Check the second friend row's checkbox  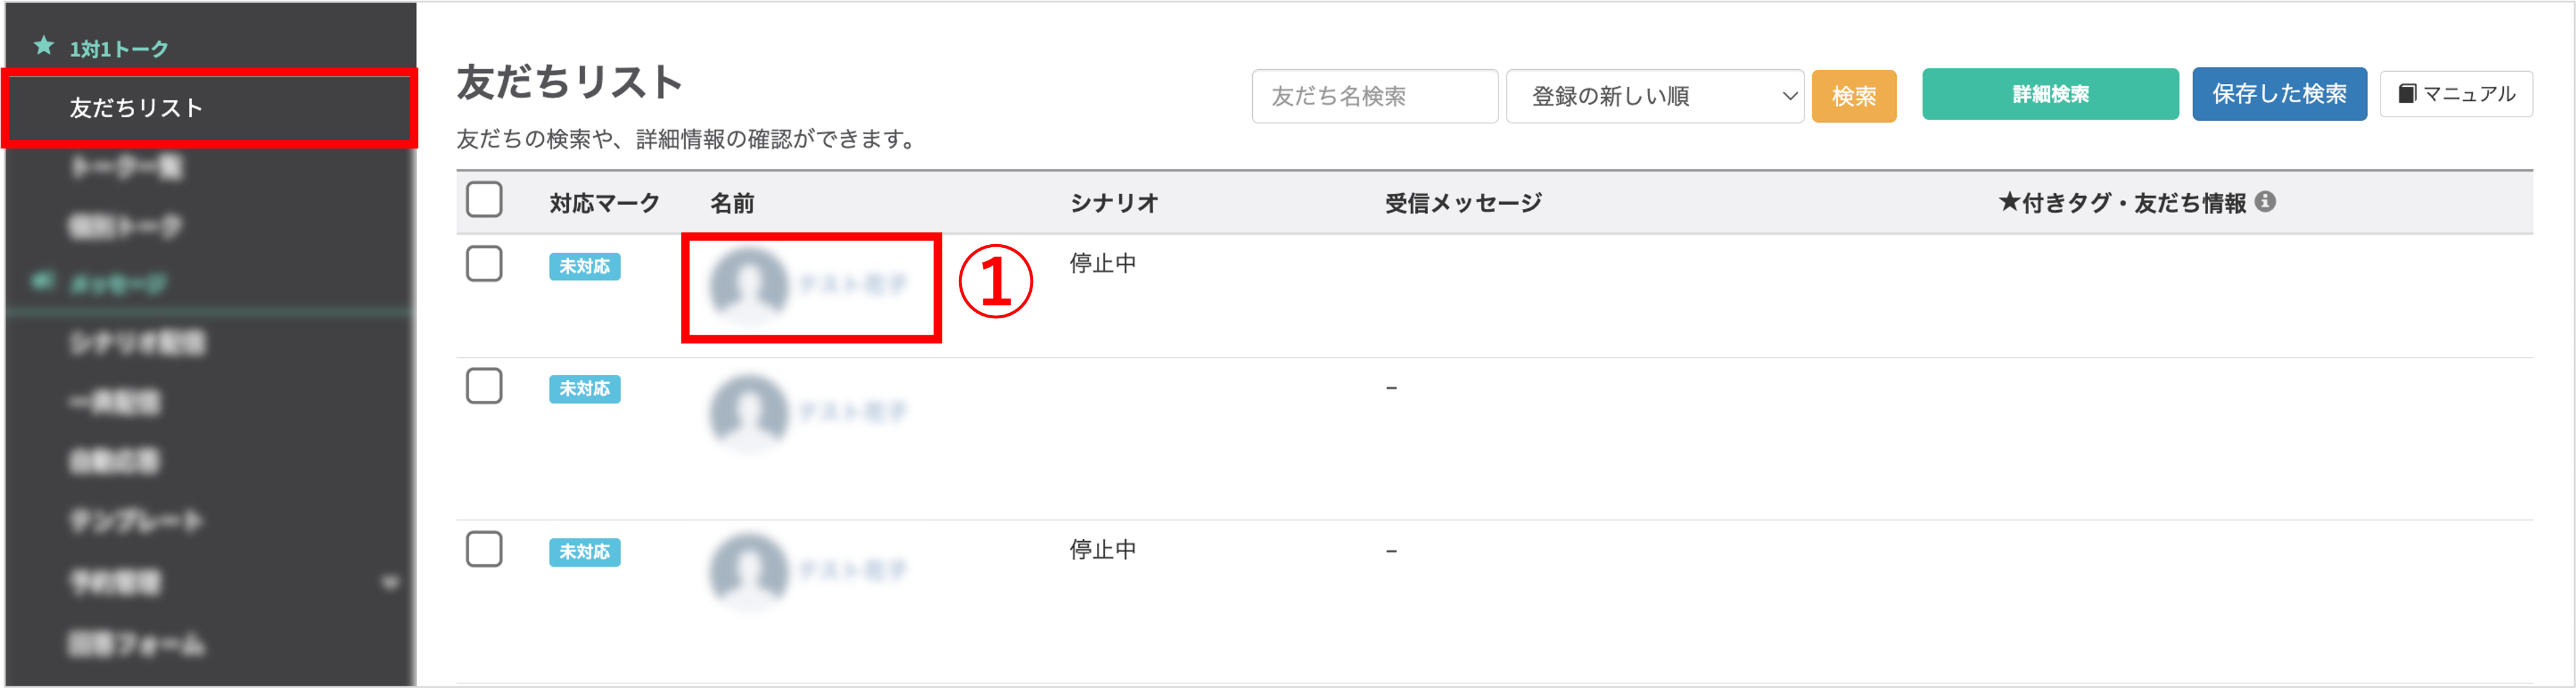click(484, 386)
